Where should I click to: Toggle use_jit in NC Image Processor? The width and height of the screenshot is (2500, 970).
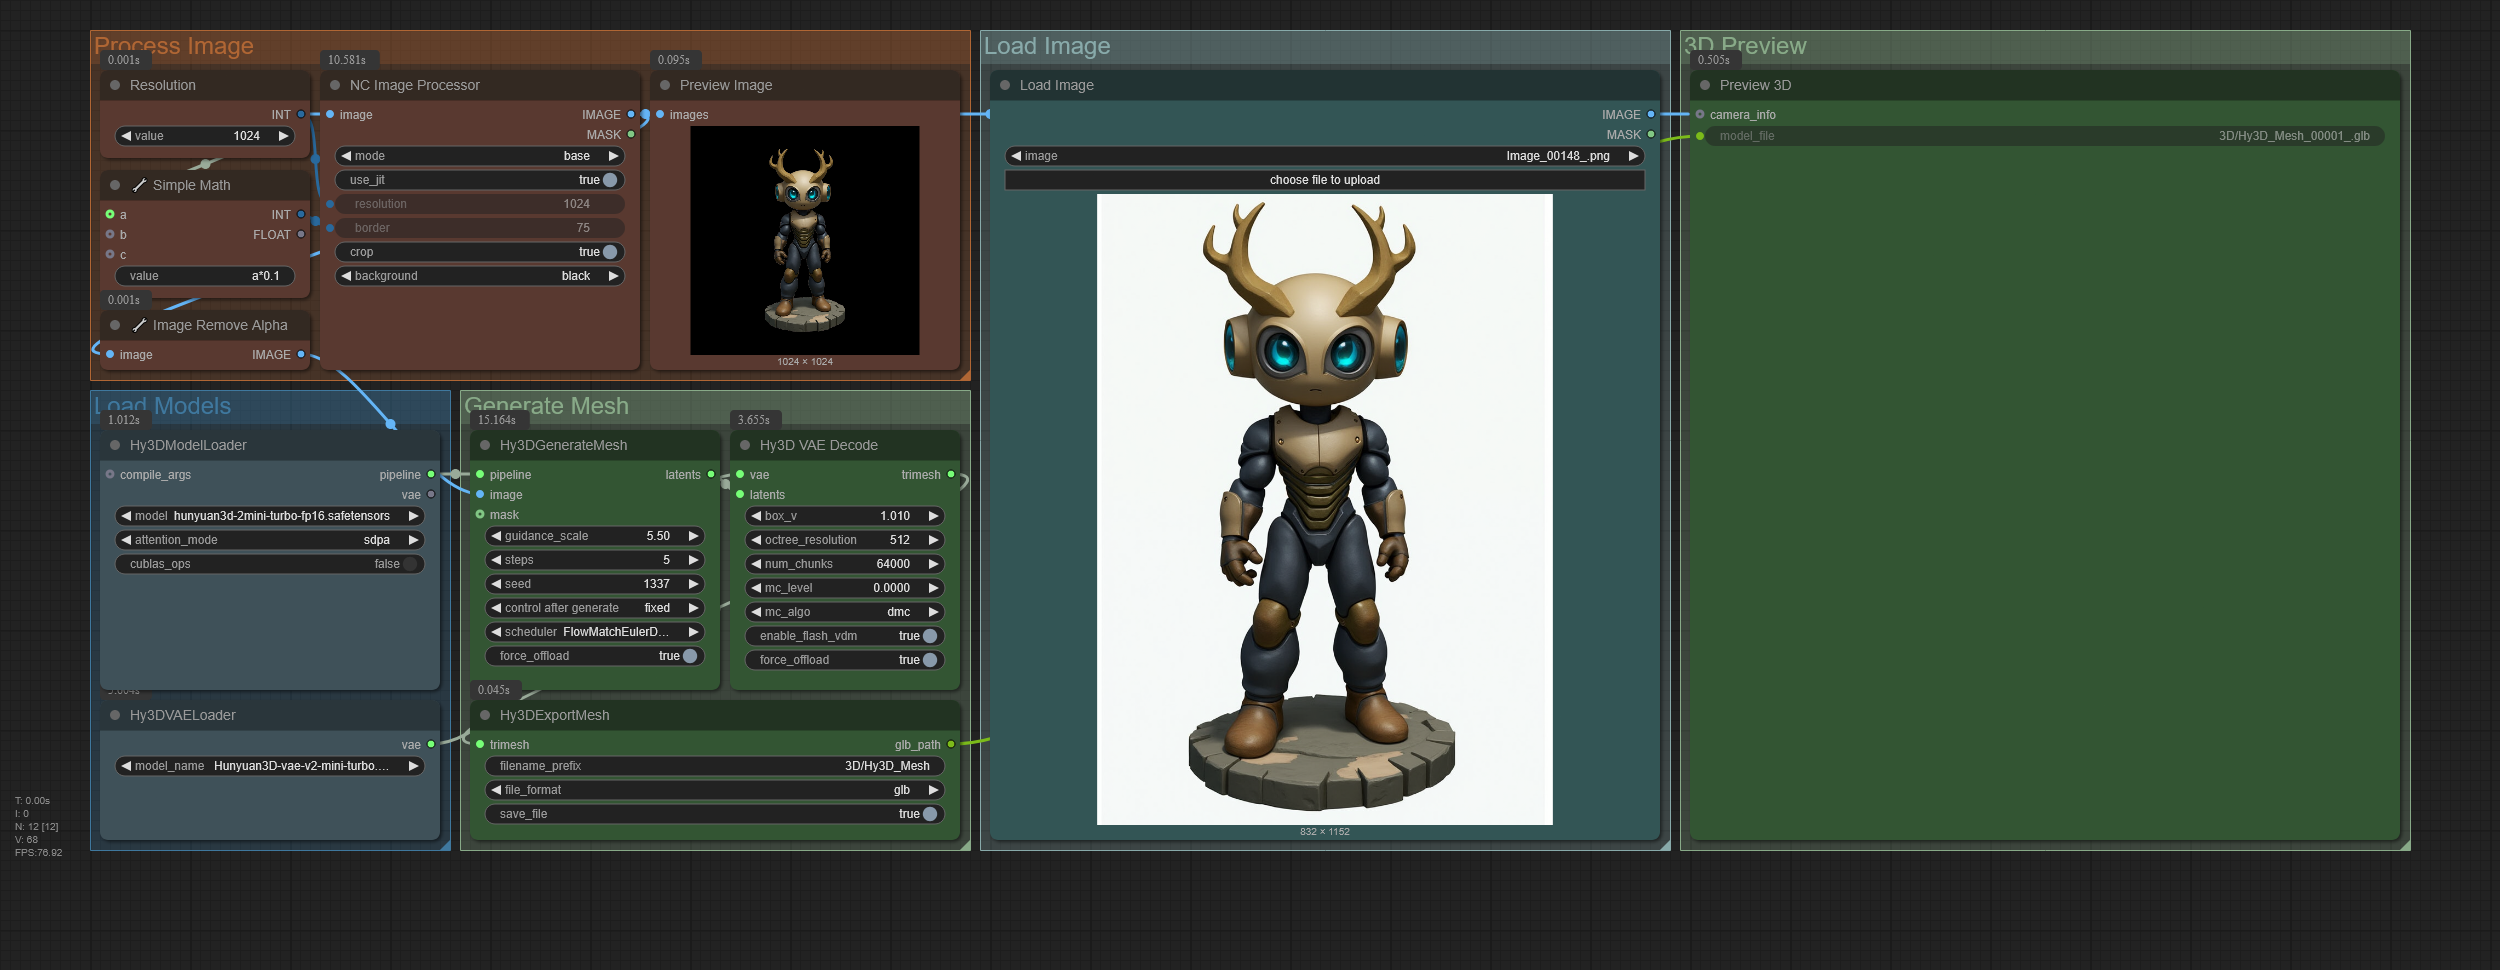(609, 180)
